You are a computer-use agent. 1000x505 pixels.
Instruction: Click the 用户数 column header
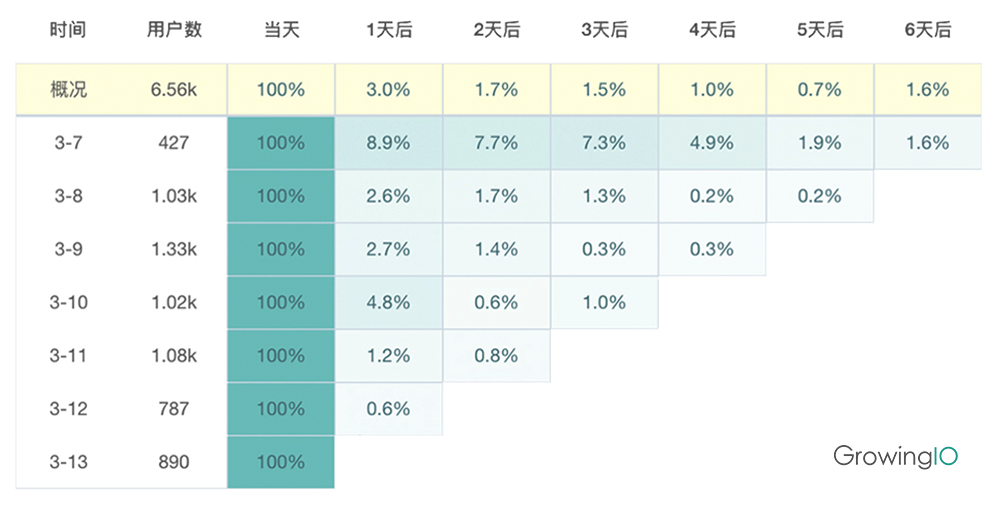(174, 30)
